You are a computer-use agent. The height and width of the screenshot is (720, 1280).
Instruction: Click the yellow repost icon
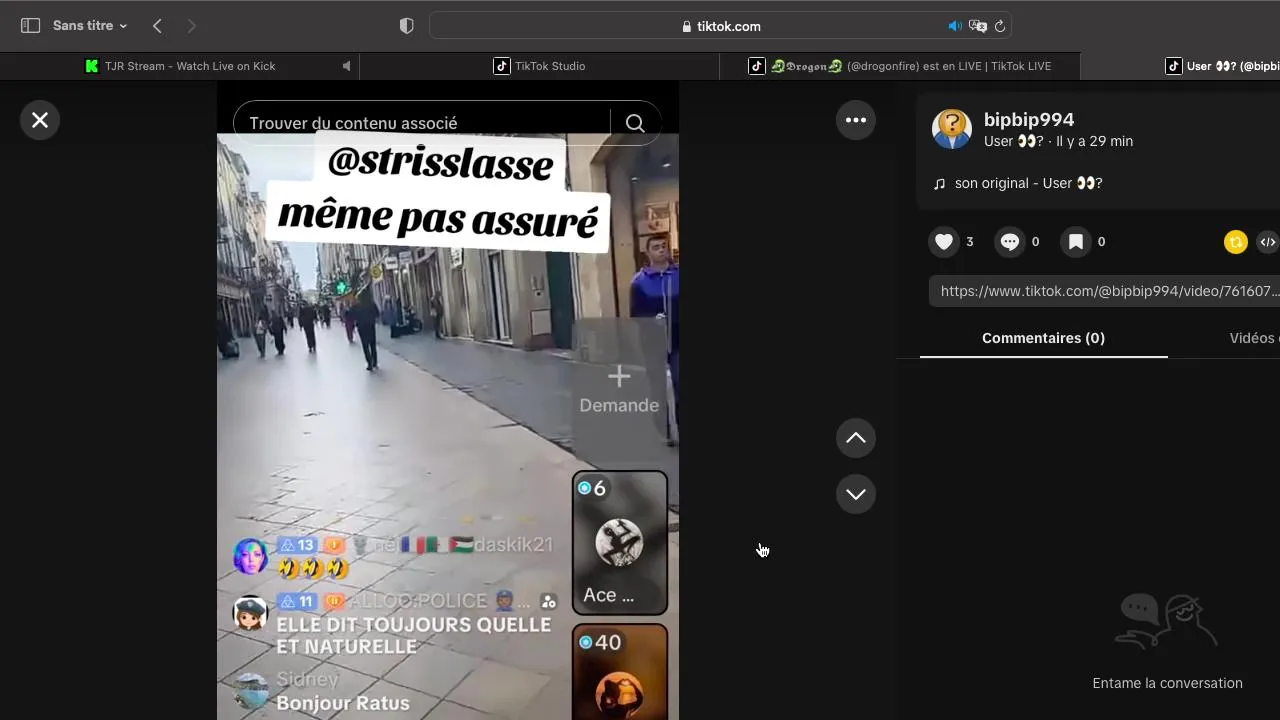coord(1236,242)
